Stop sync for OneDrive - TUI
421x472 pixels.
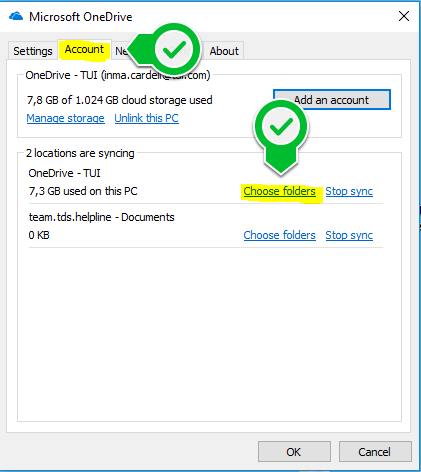coord(349,191)
